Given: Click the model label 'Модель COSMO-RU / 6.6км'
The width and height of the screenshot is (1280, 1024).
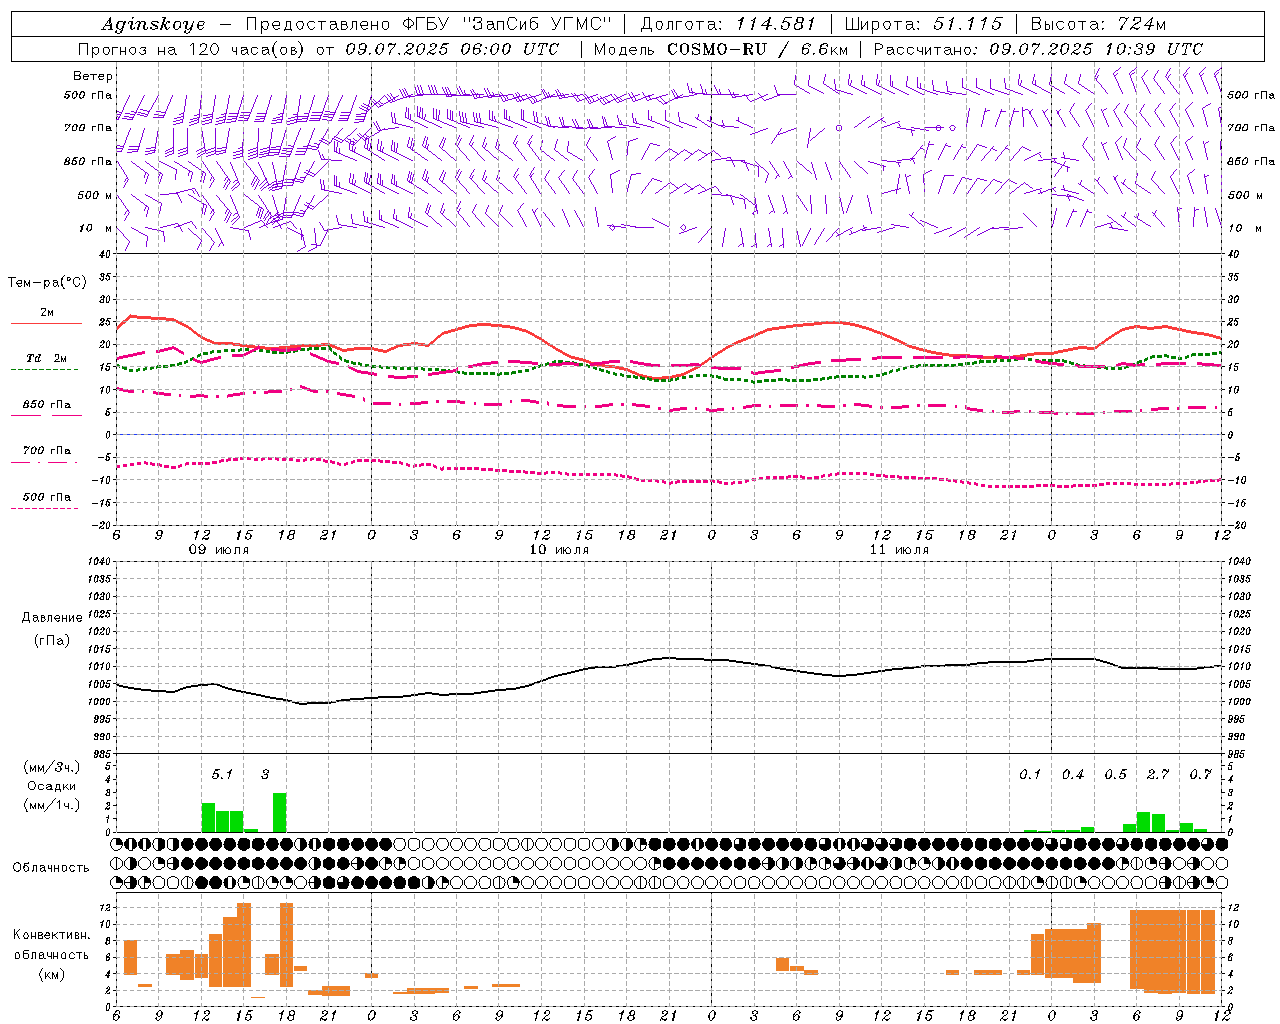Looking at the screenshot, I should click(x=720, y=49).
